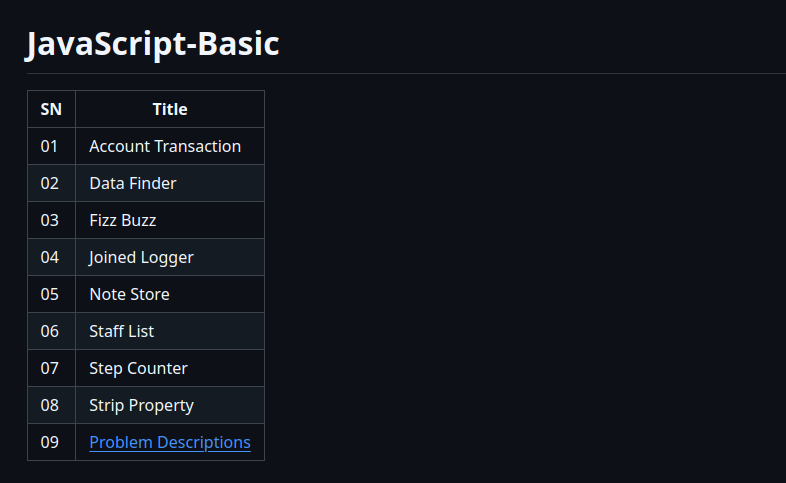Screen dimensions: 786x483
Task: Click serial number 01 cell
Action: [x=50, y=146]
